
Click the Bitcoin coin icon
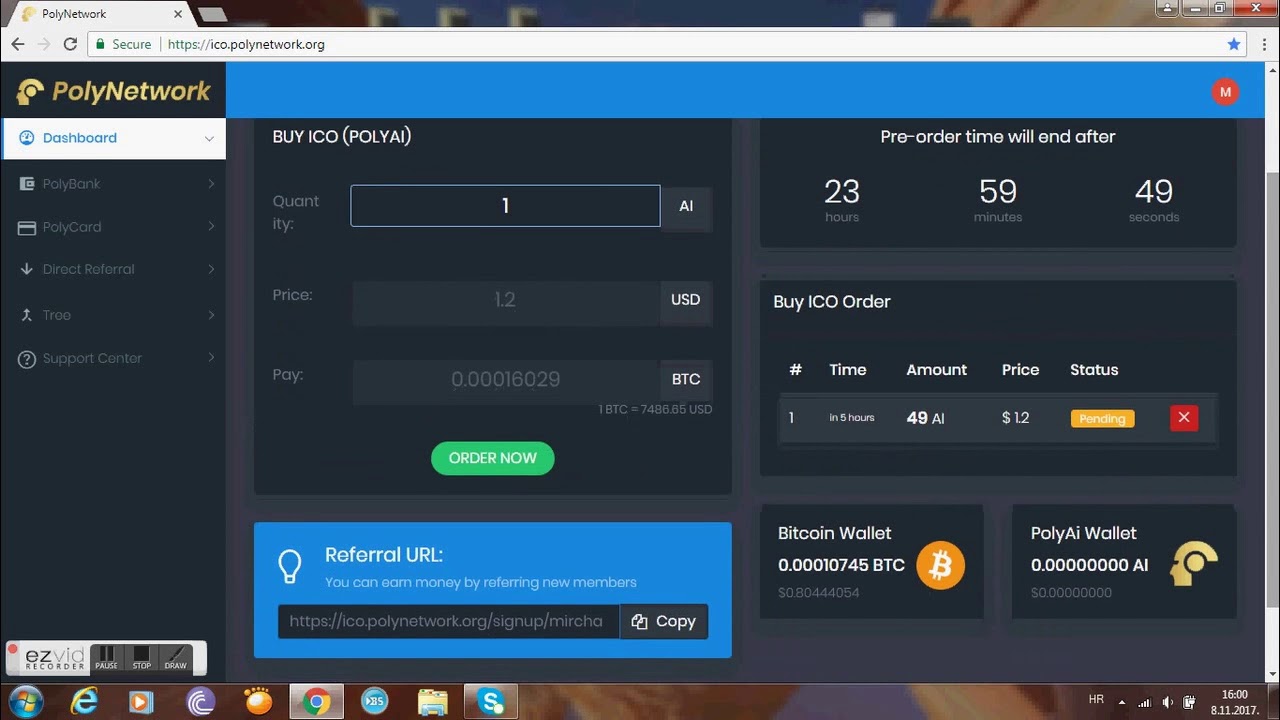(x=940, y=566)
